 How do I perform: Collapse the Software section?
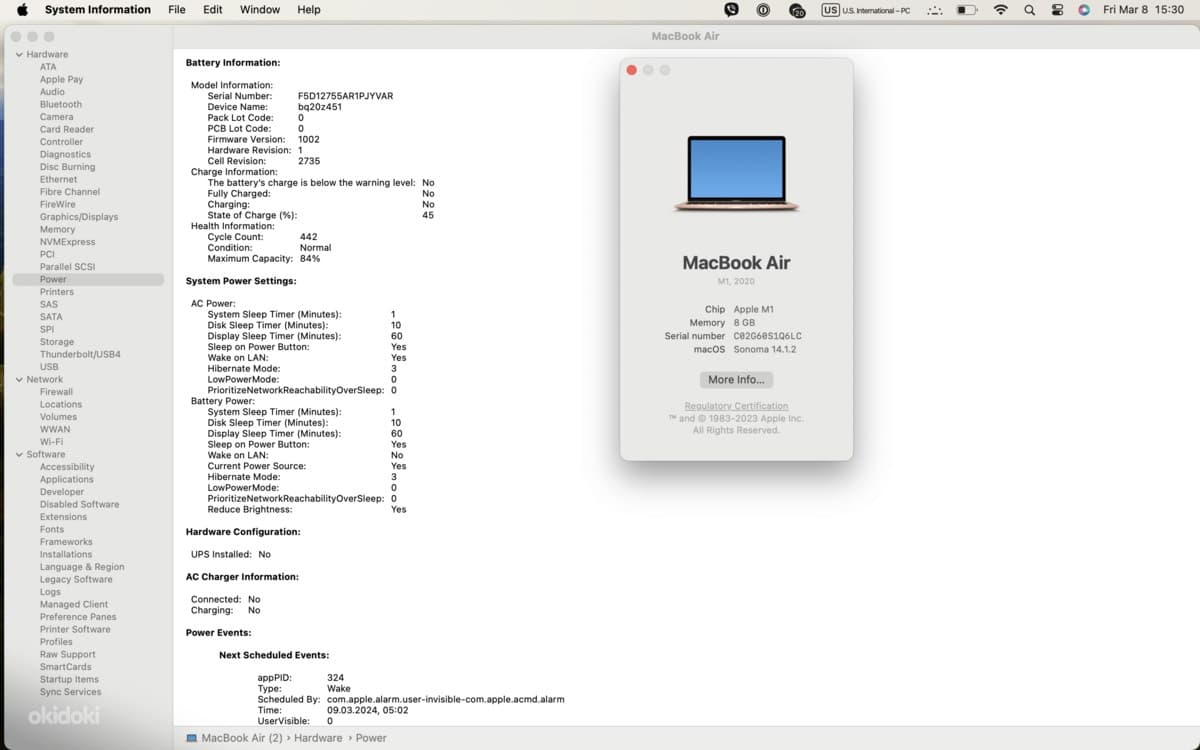19,454
